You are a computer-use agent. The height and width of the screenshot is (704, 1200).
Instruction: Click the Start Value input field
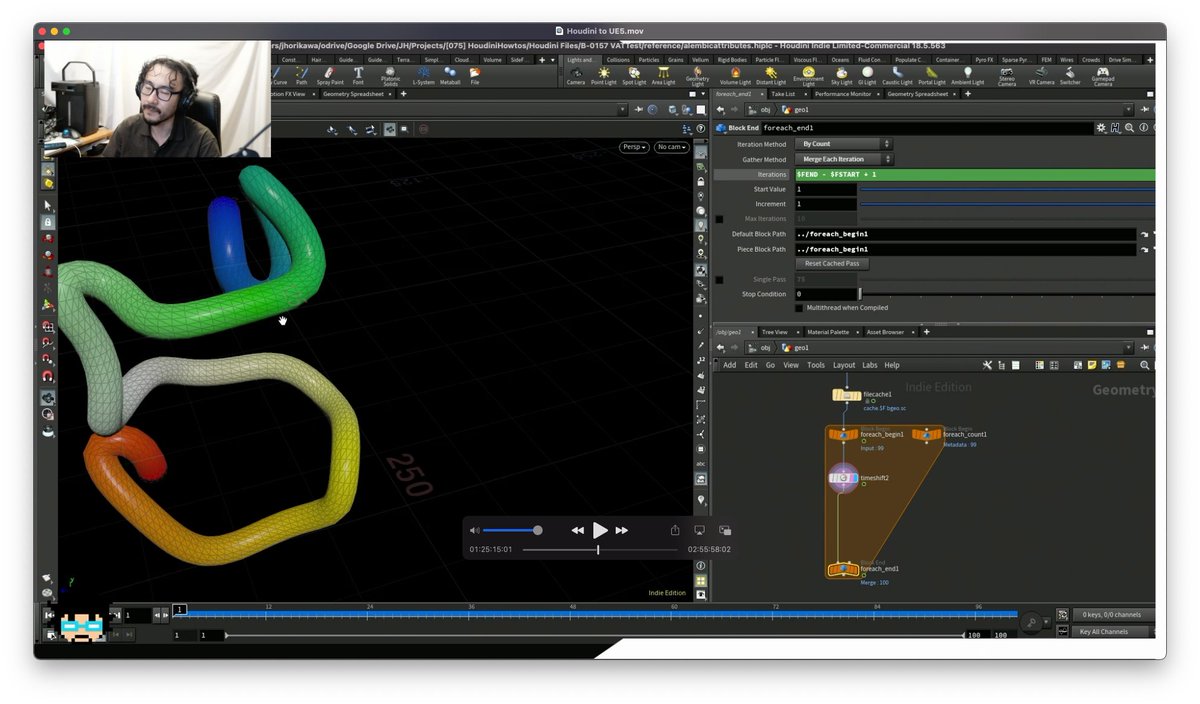pos(826,189)
